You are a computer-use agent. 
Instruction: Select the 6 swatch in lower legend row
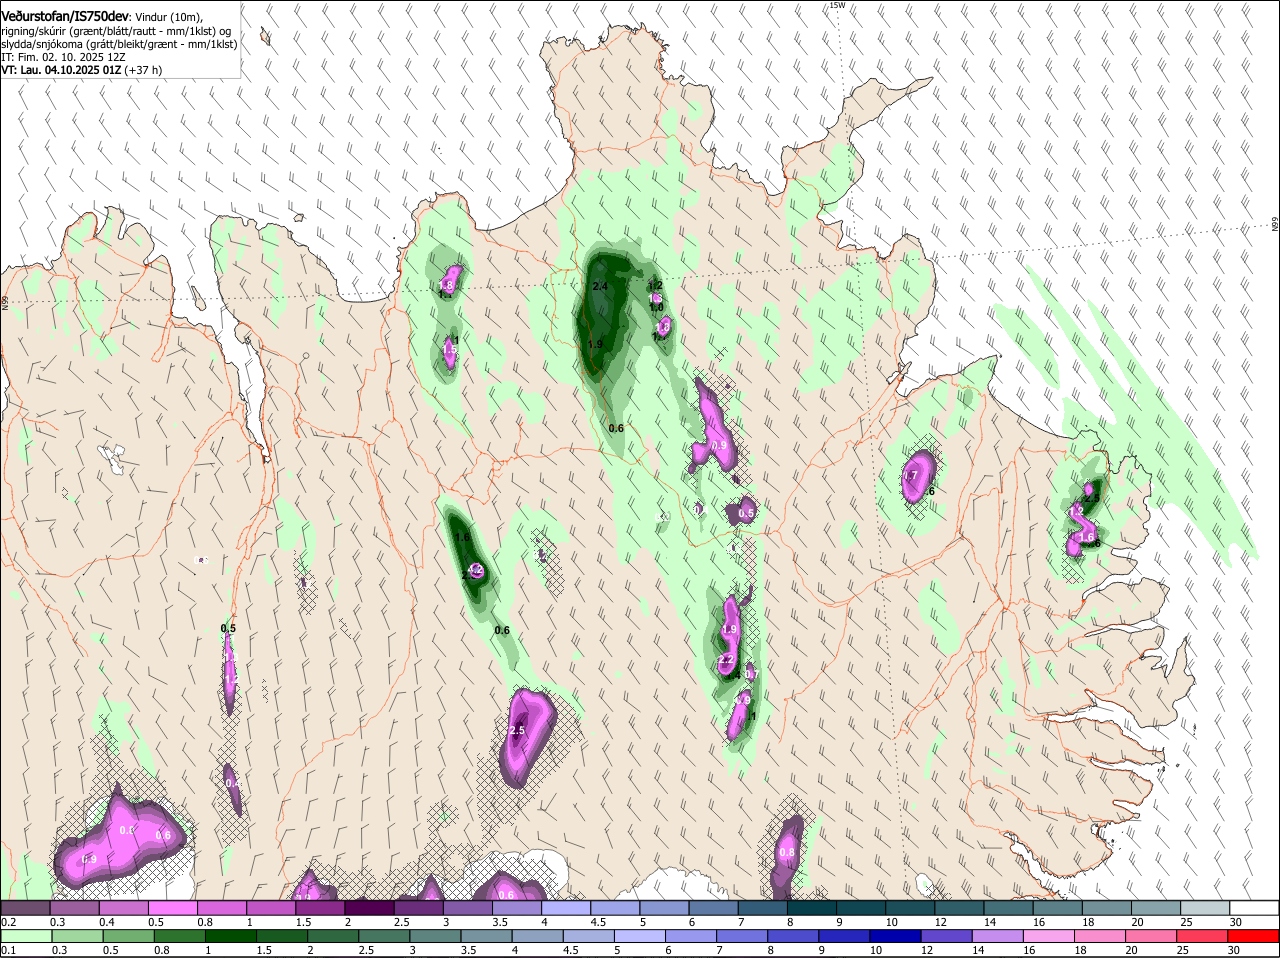[690, 936]
